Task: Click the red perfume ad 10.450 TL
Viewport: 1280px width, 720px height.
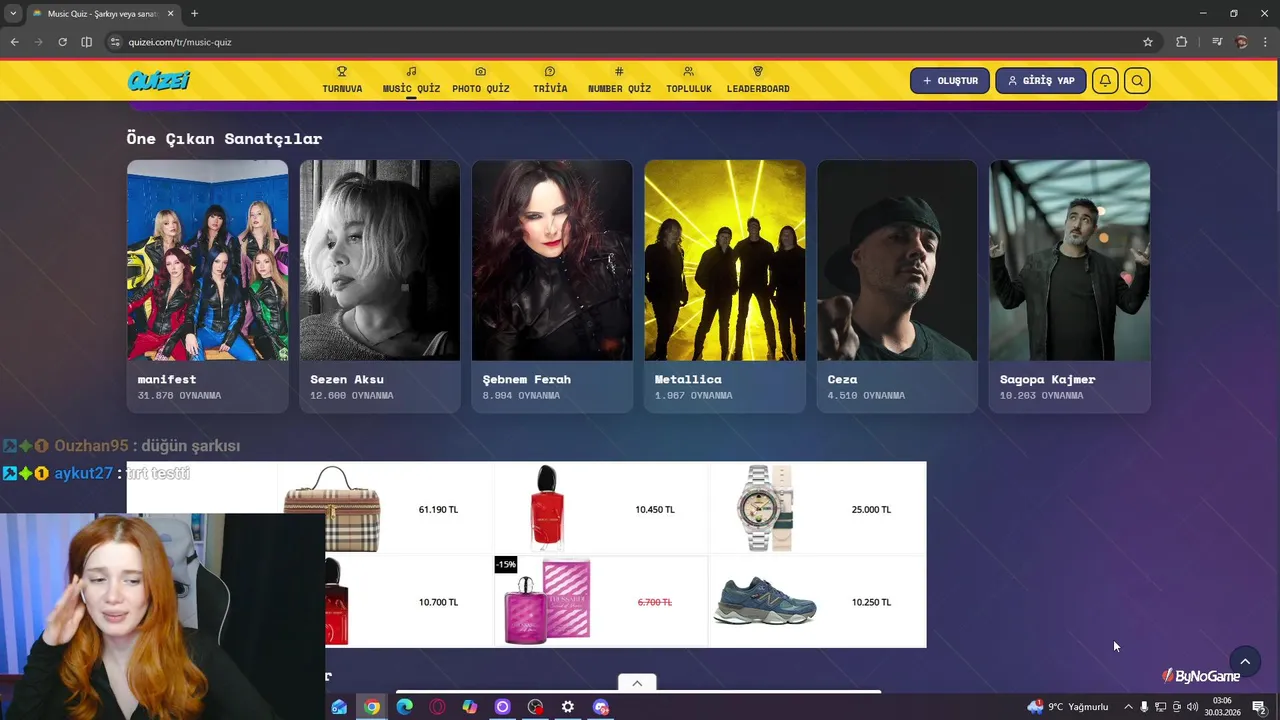Action: (x=601, y=509)
